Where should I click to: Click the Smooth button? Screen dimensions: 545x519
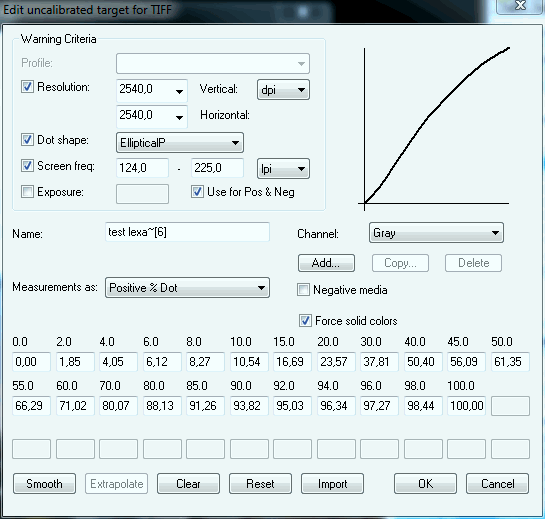tap(44, 484)
